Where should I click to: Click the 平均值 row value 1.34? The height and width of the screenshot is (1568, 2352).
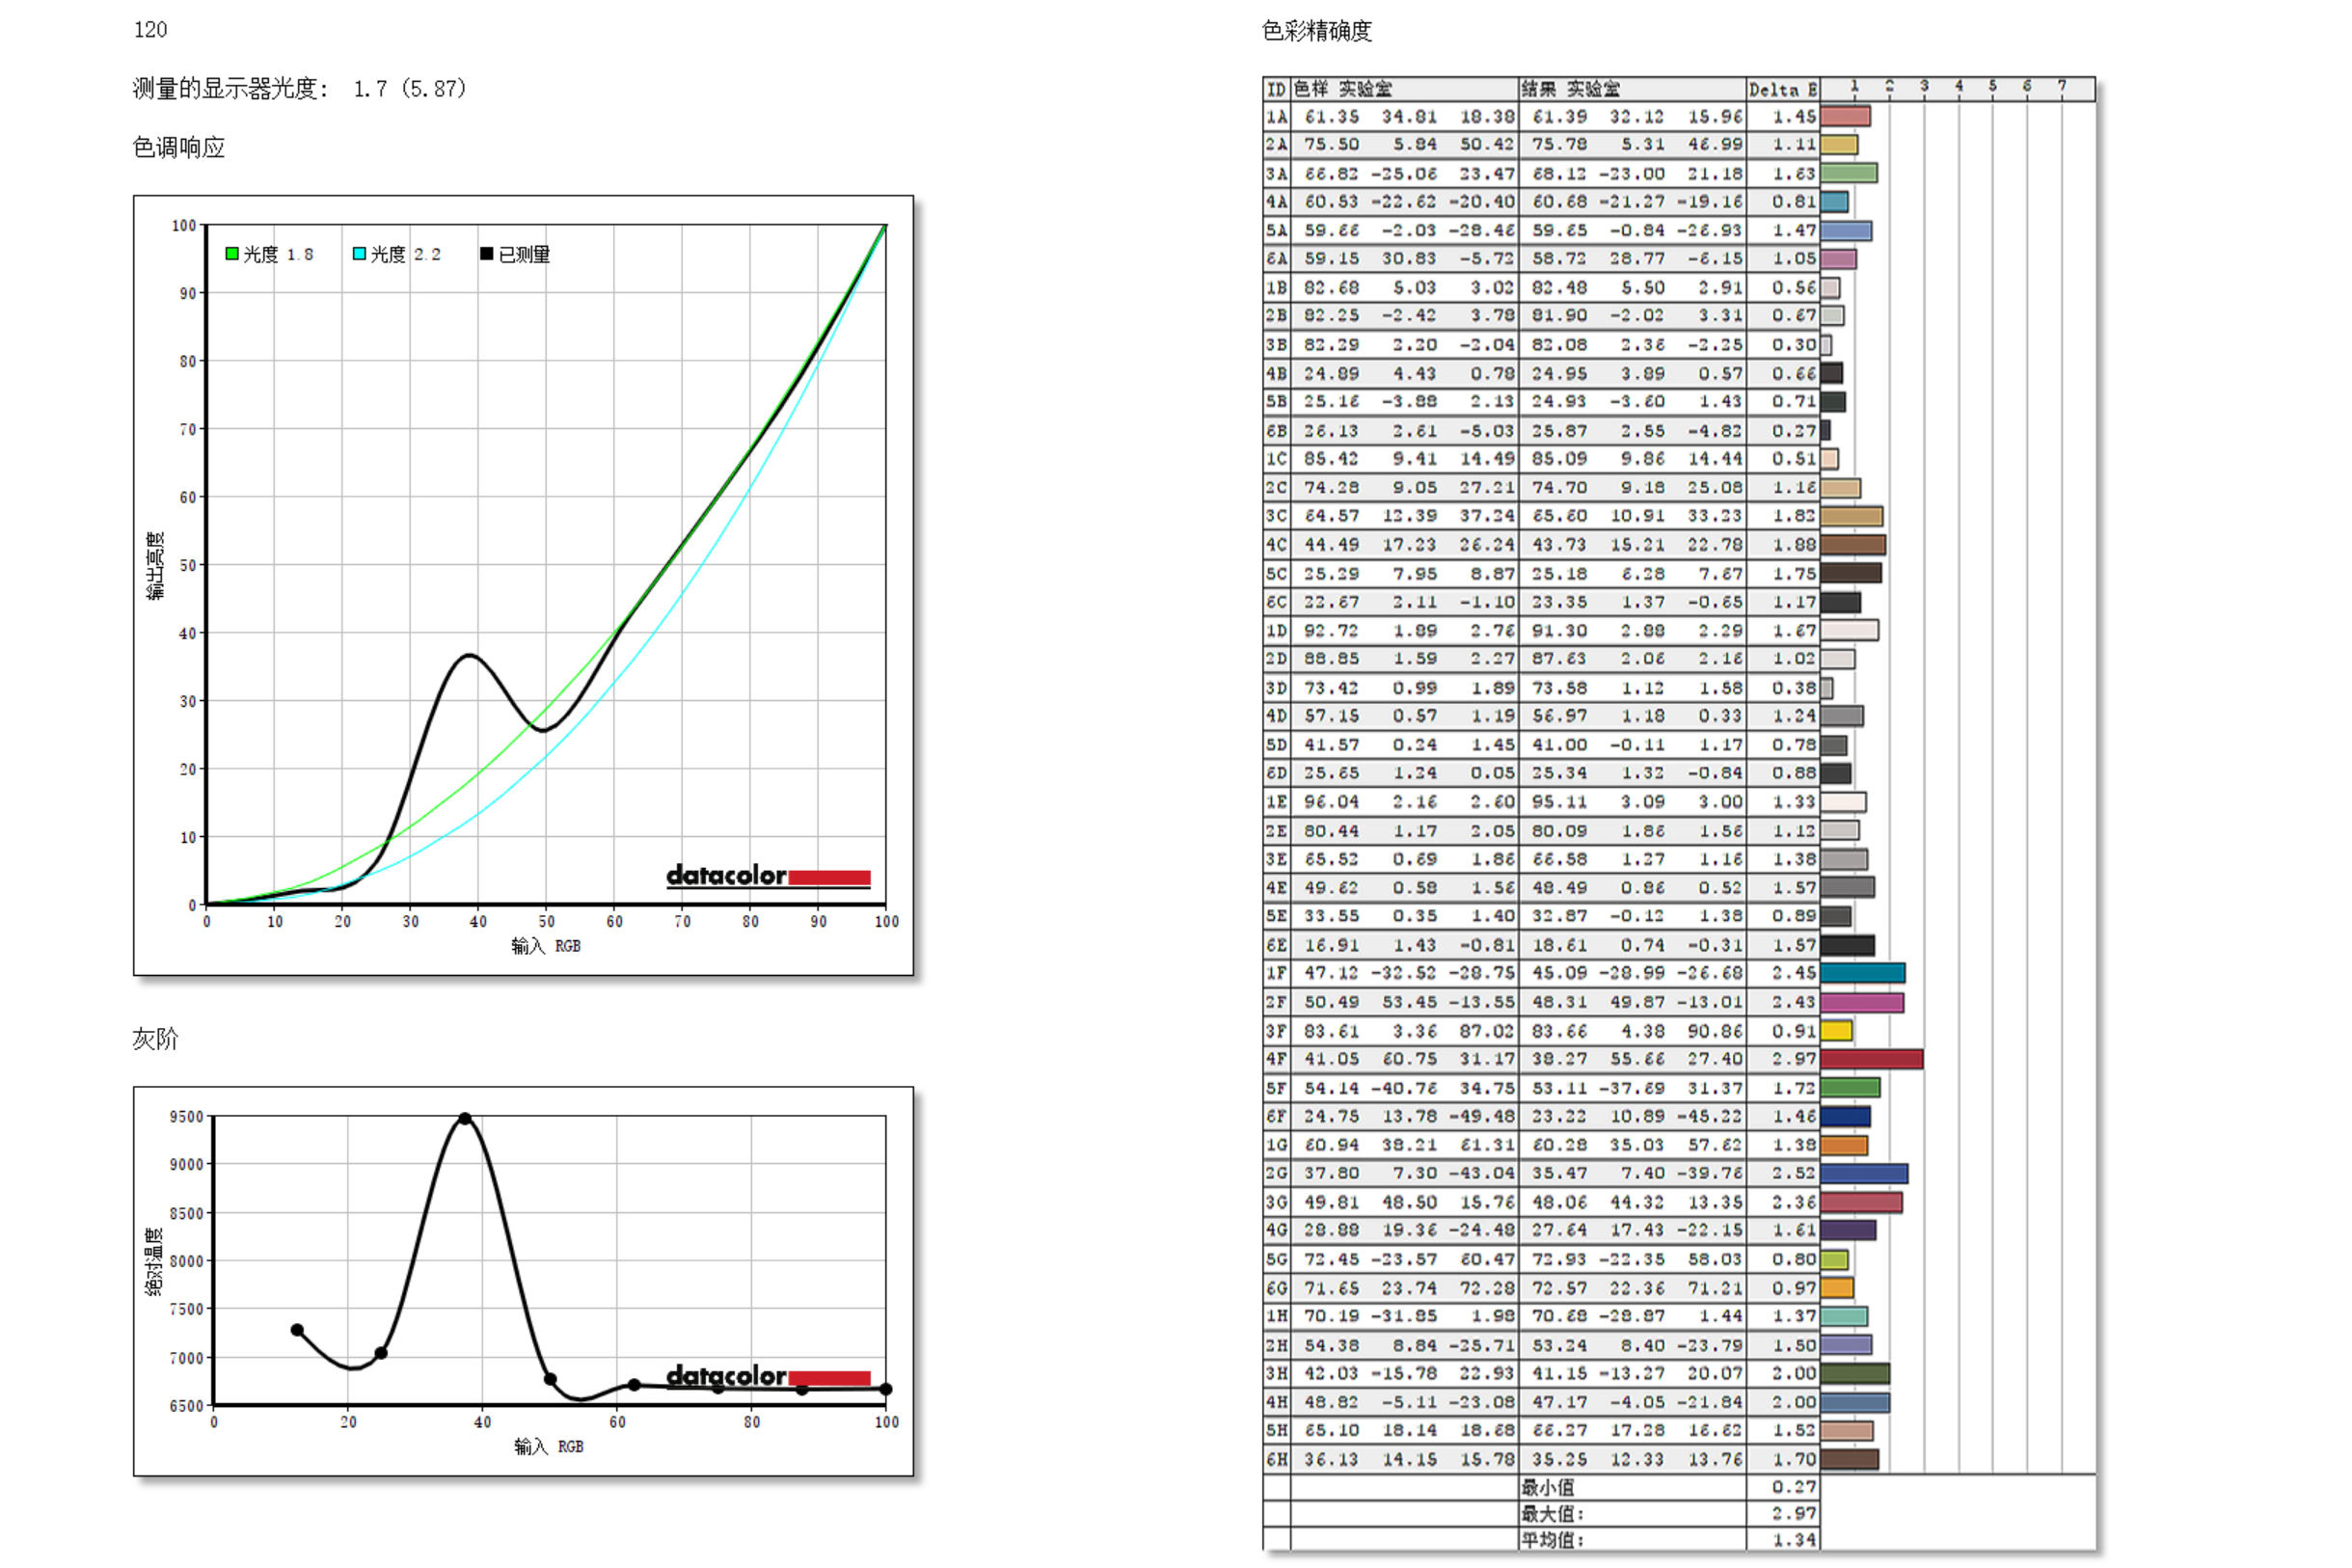pos(1793,1540)
